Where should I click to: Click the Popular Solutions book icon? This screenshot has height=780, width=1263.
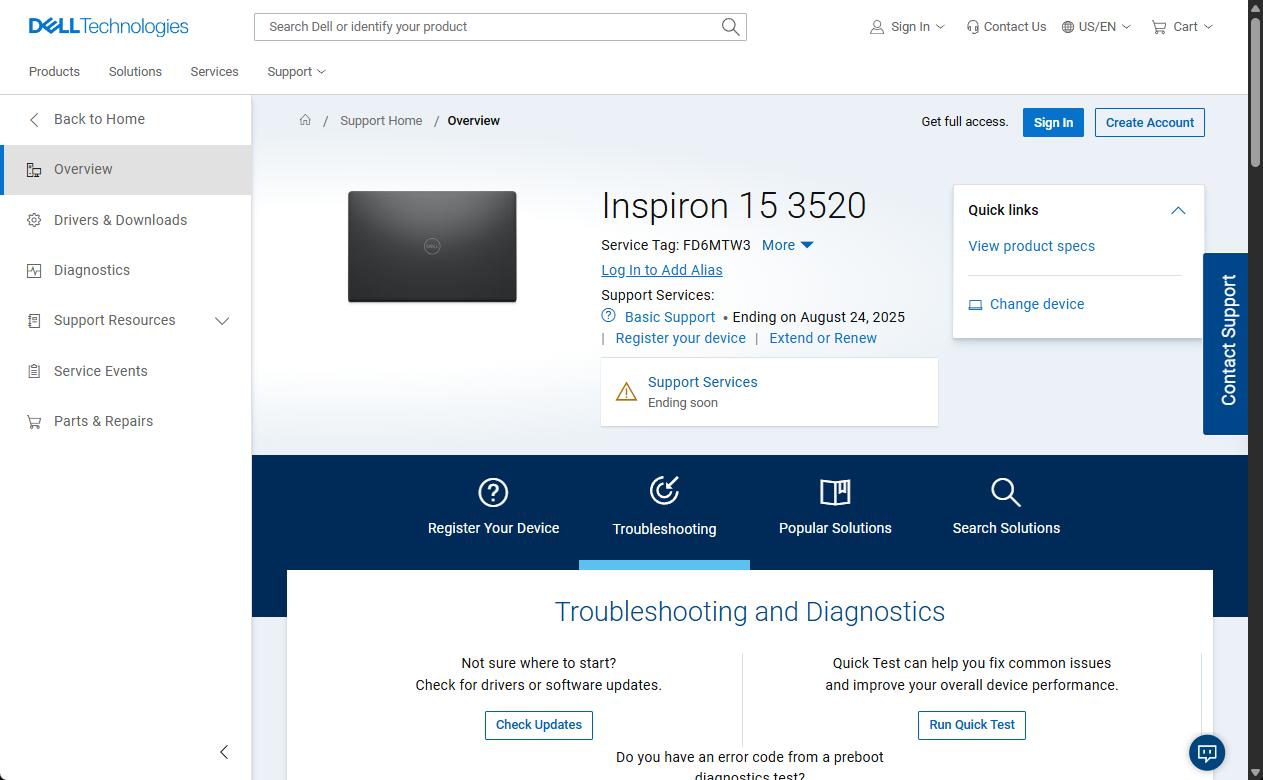(835, 492)
